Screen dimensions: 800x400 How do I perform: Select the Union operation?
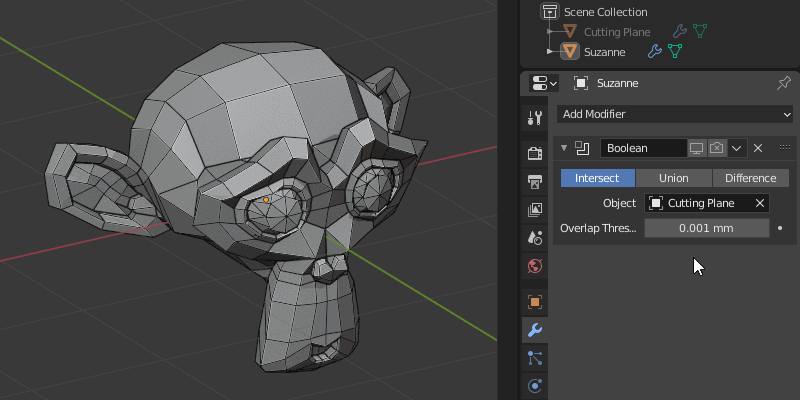coord(673,178)
